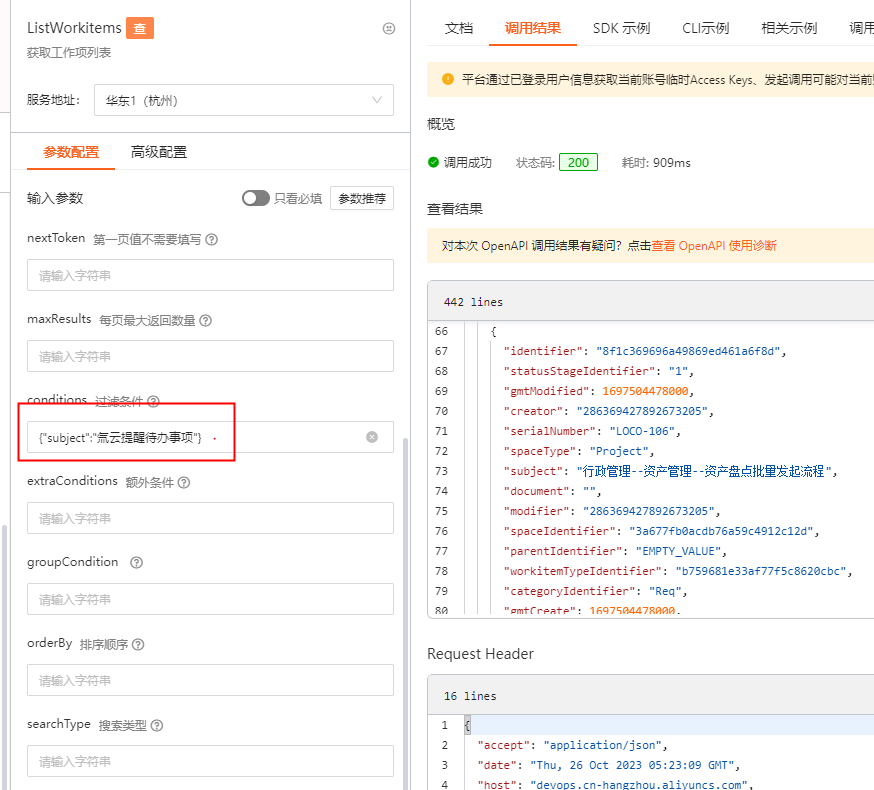This screenshot has height=790, width=874.
Task: Click the 耗时: 909ms text
Action: click(x=656, y=163)
